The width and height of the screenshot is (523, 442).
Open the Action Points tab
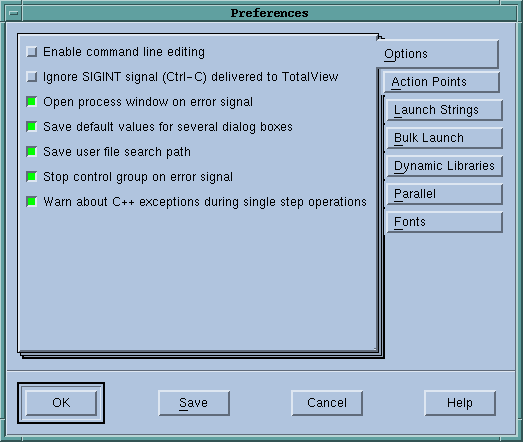coord(441,82)
